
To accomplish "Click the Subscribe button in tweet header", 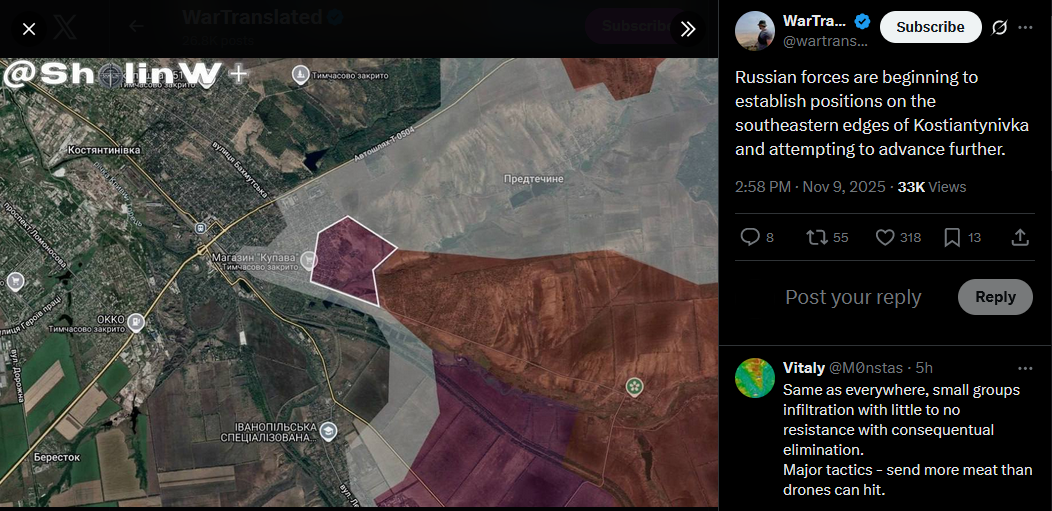I will click(930, 27).
